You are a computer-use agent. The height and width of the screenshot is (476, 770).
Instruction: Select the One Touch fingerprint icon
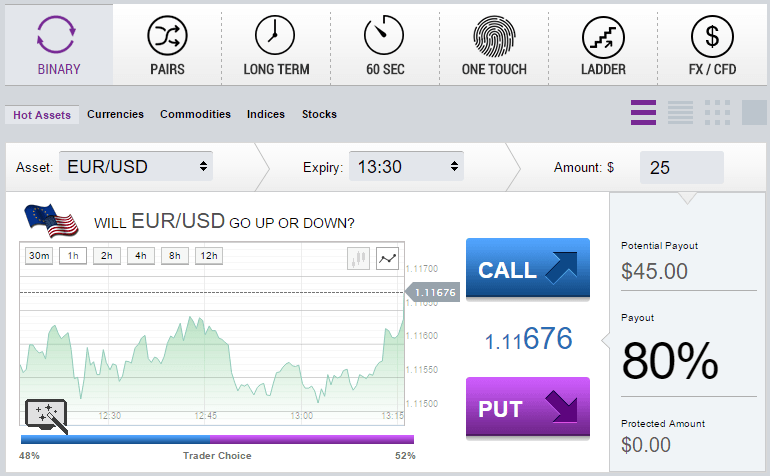tap(494, 36)
